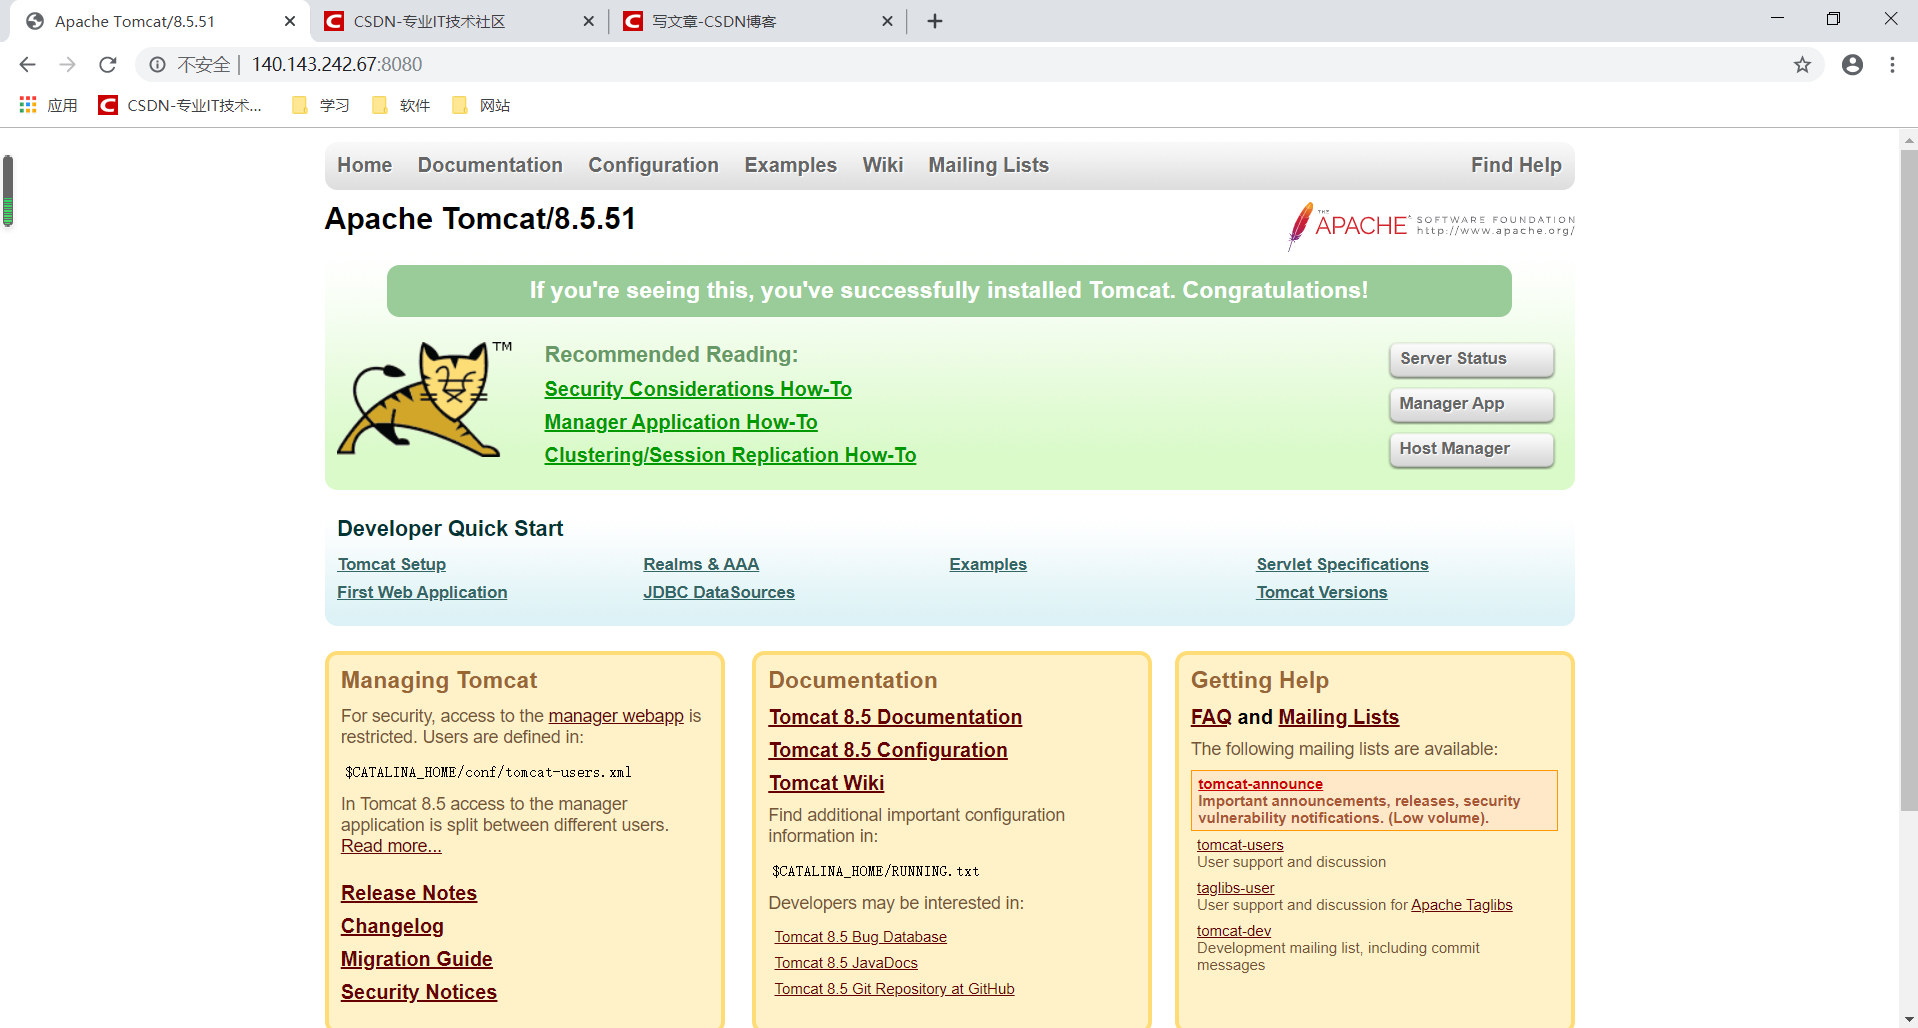This screenshot has height=1028, width=1918.
Task: Open CSDN bookmark in bookmarks bar
Action: click(181, 105)
